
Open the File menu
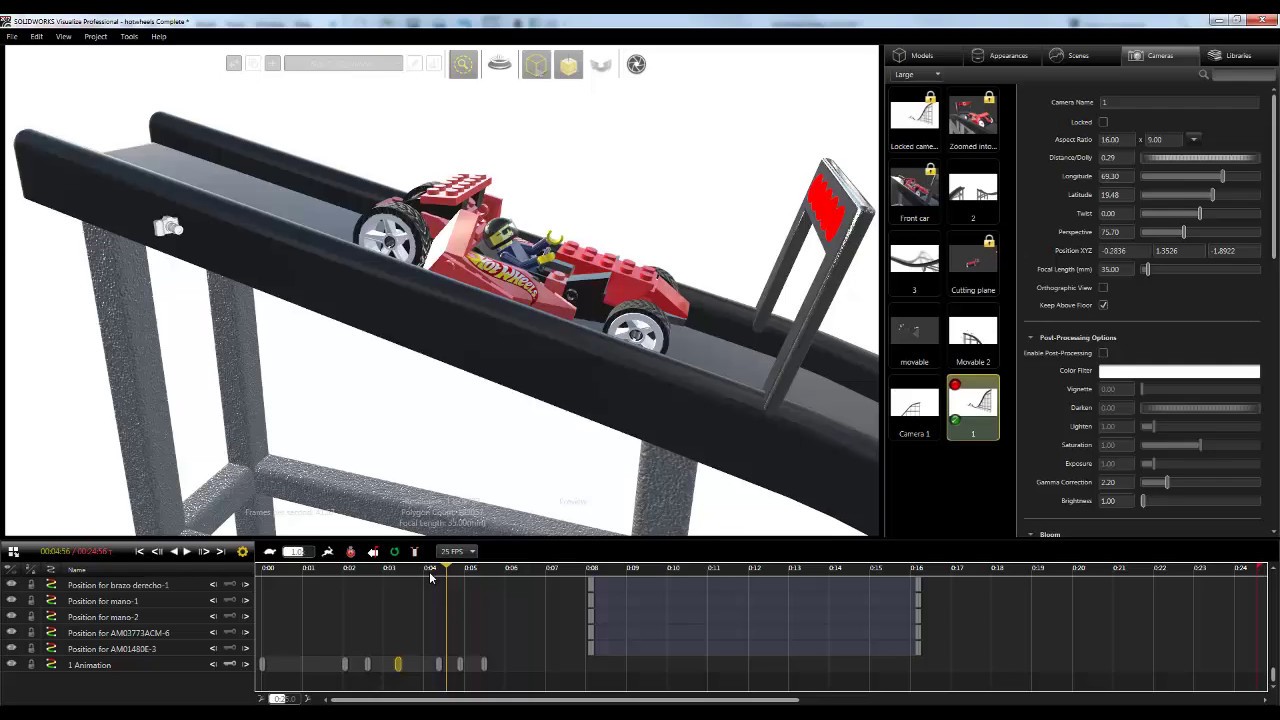(x=12, y=36)
